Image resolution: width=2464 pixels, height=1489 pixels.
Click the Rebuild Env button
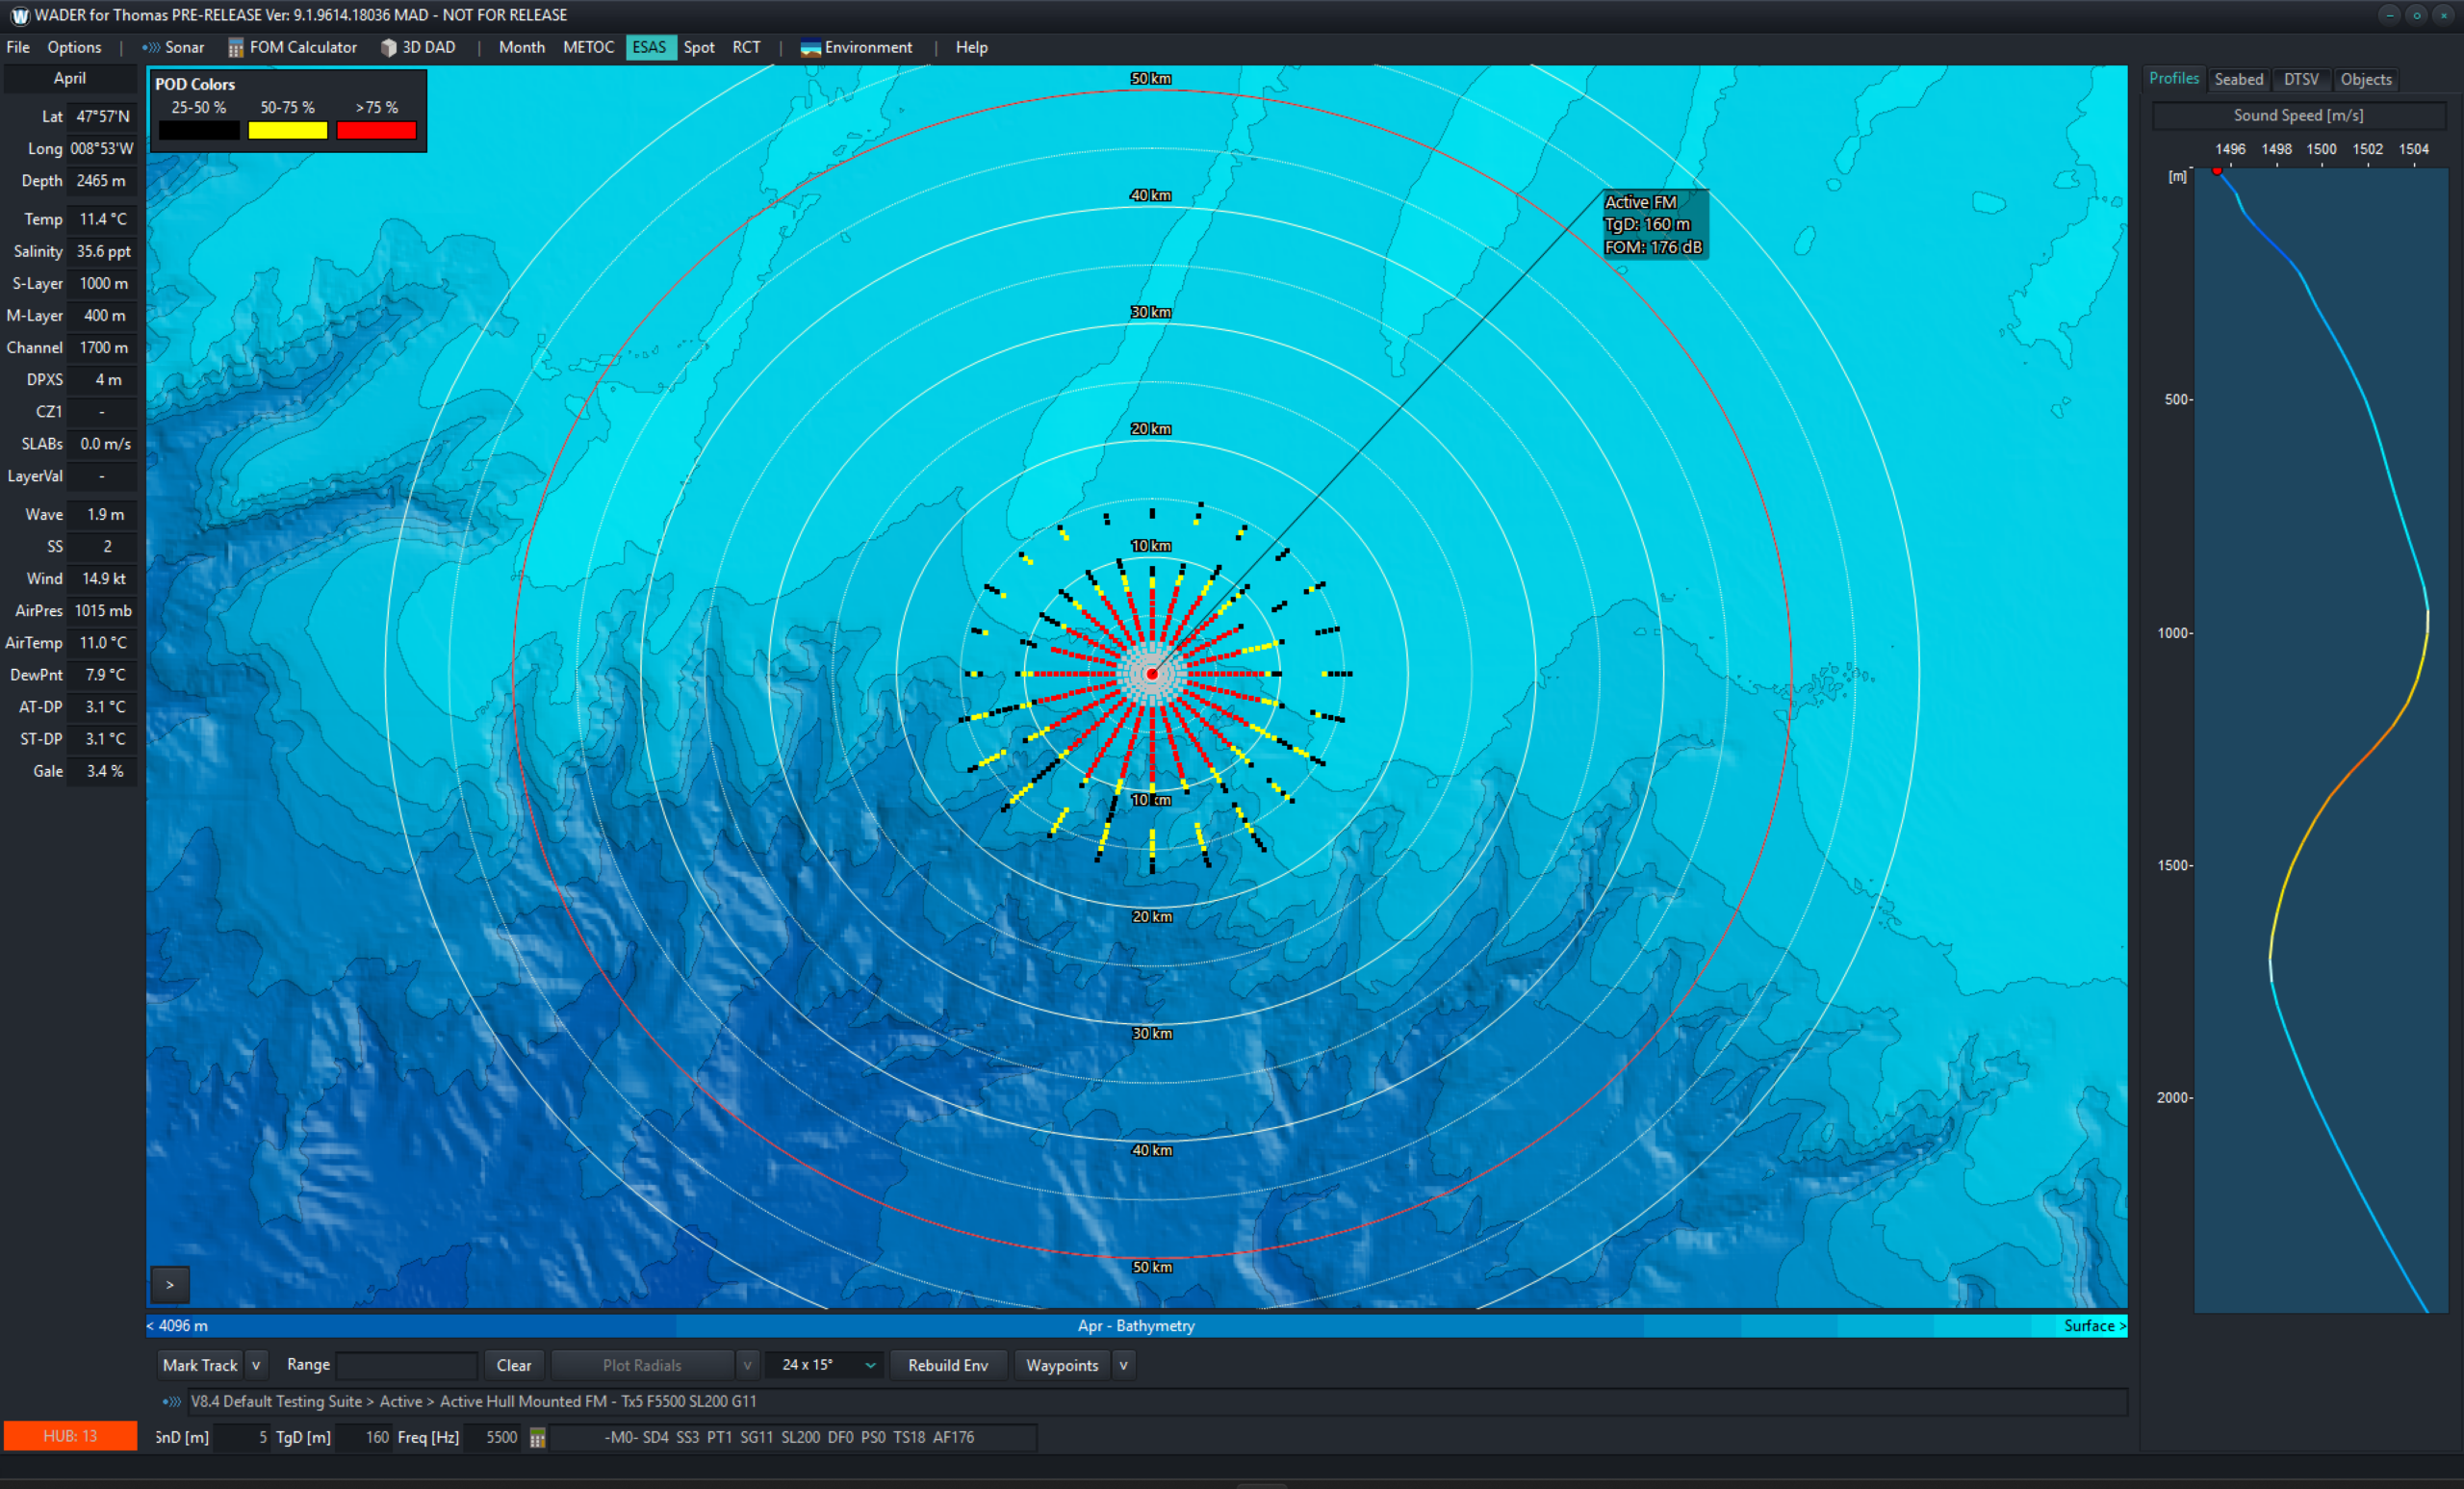click(x=948, y=1365)
